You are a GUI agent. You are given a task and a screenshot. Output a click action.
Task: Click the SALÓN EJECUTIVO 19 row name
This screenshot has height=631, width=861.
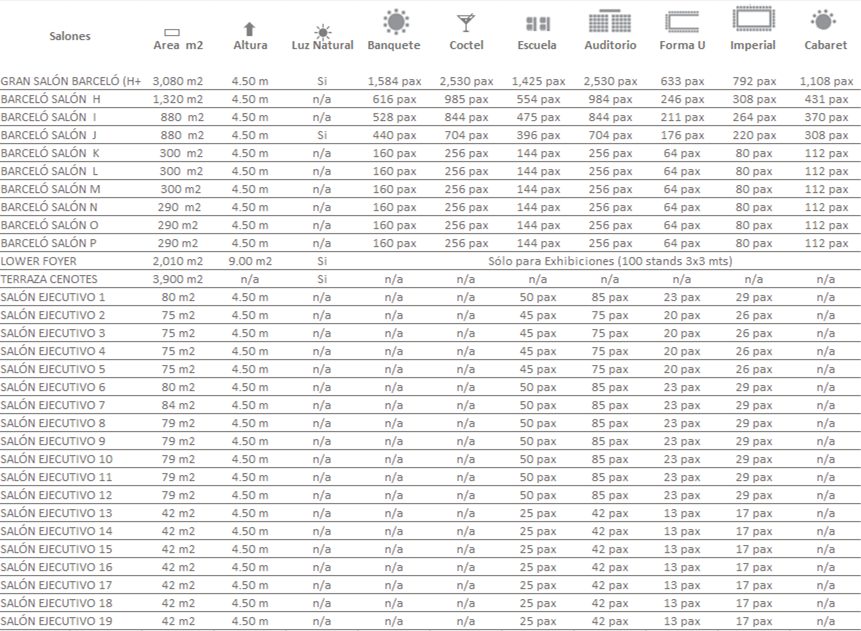(56, 622)
